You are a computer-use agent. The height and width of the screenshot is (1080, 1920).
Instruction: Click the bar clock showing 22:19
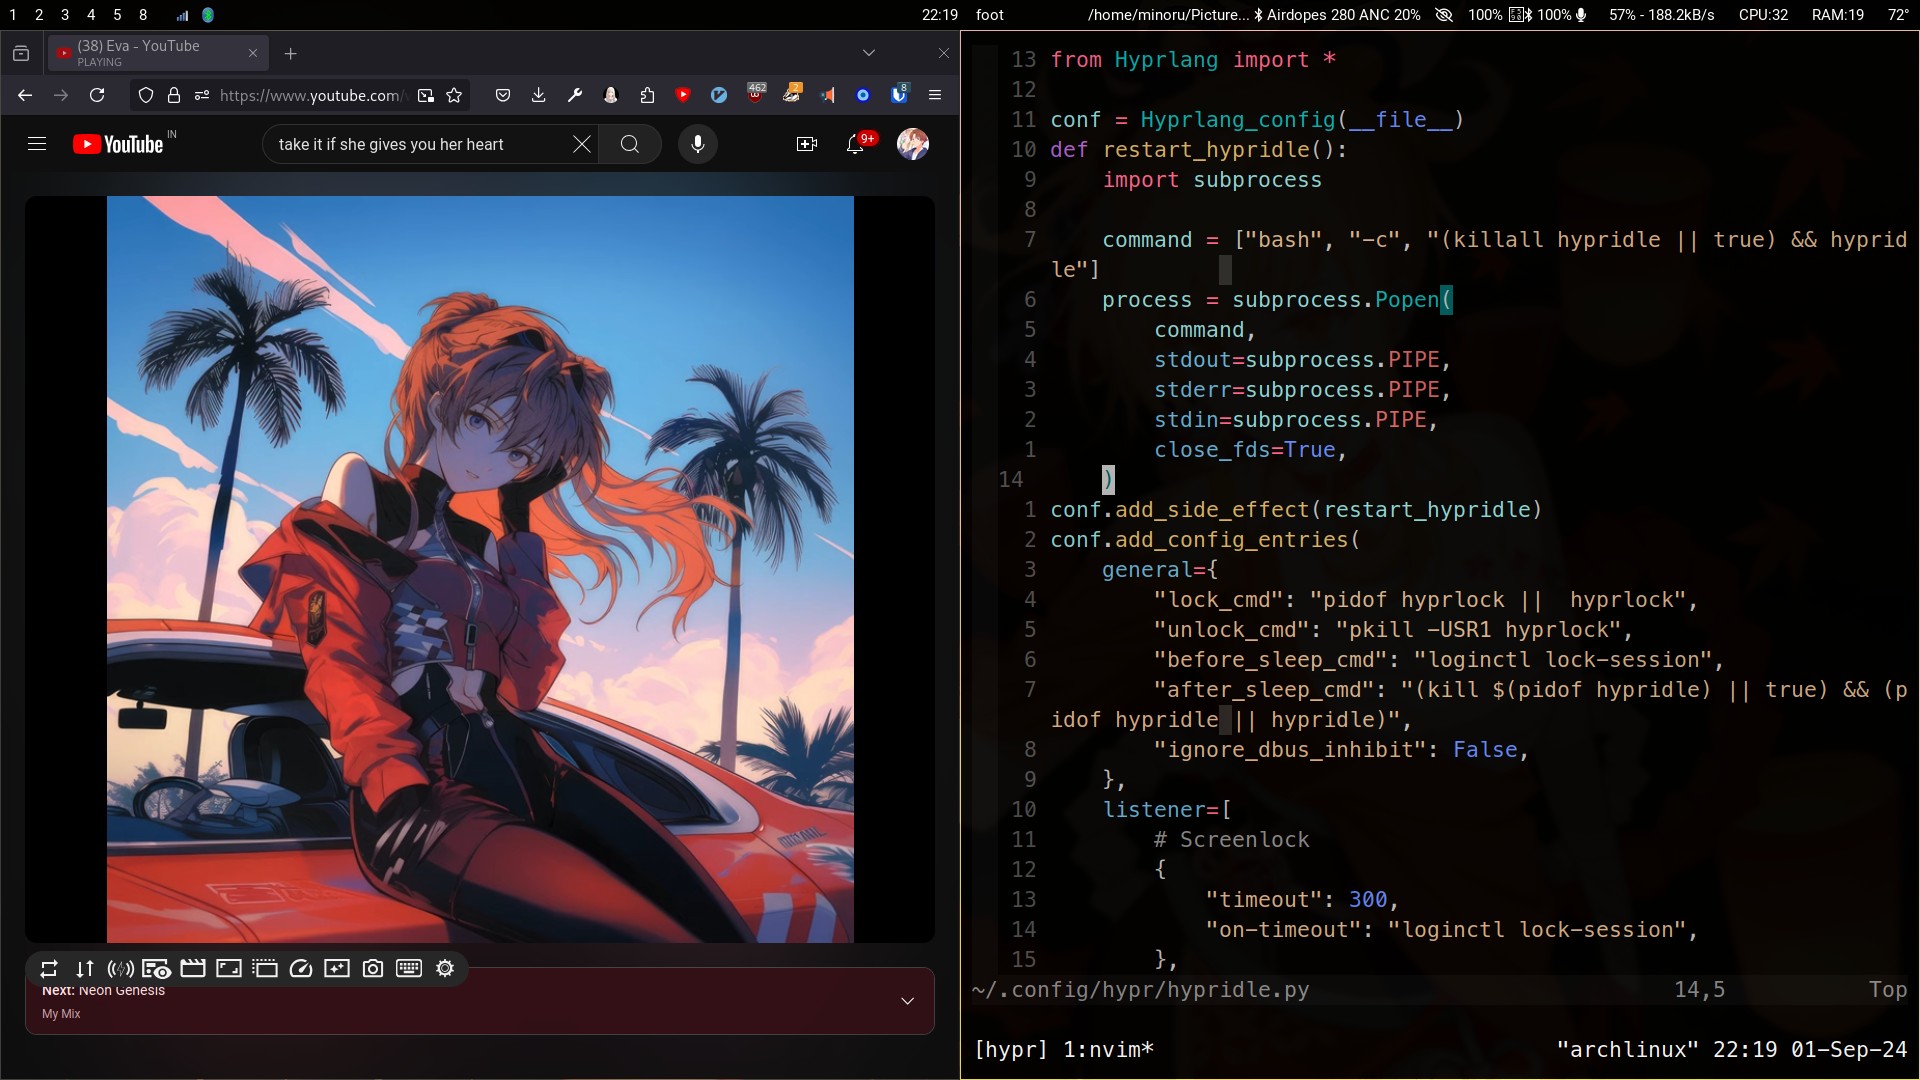[940, 15]
